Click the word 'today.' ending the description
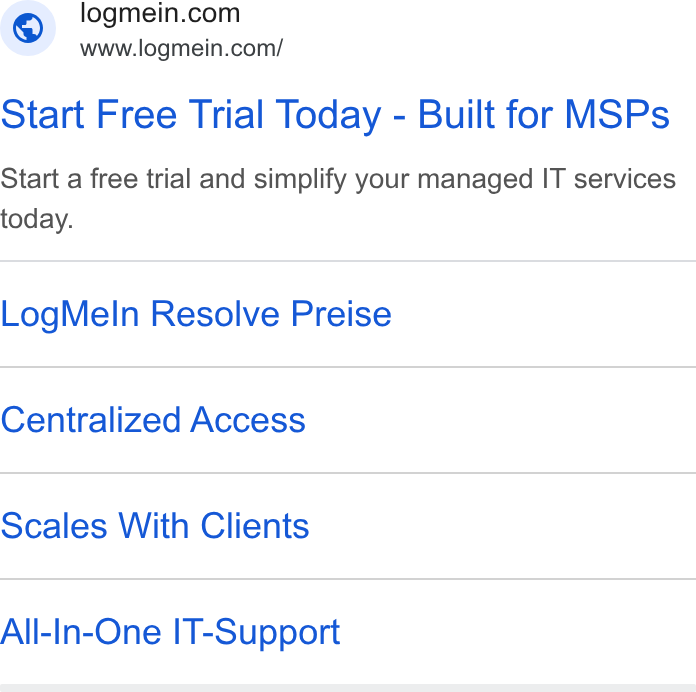 click(37, 219)
